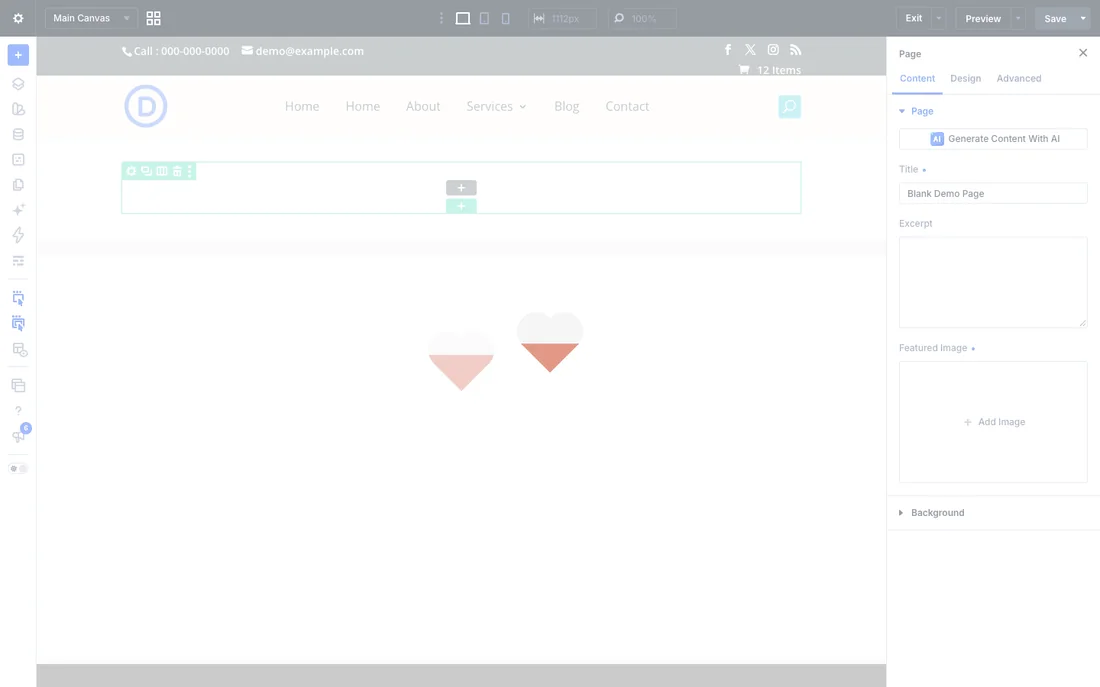Click the RSS feed icon in header

795,50
